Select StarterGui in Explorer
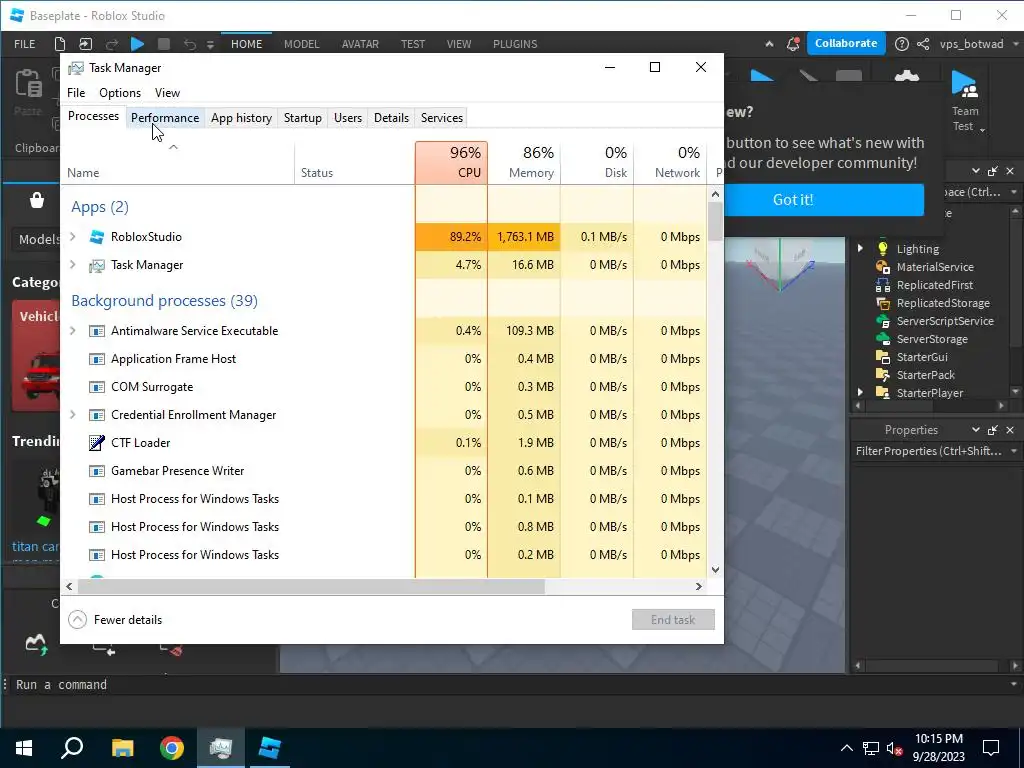The height and width of the screenshot is (768, 1024). point(921,357)
